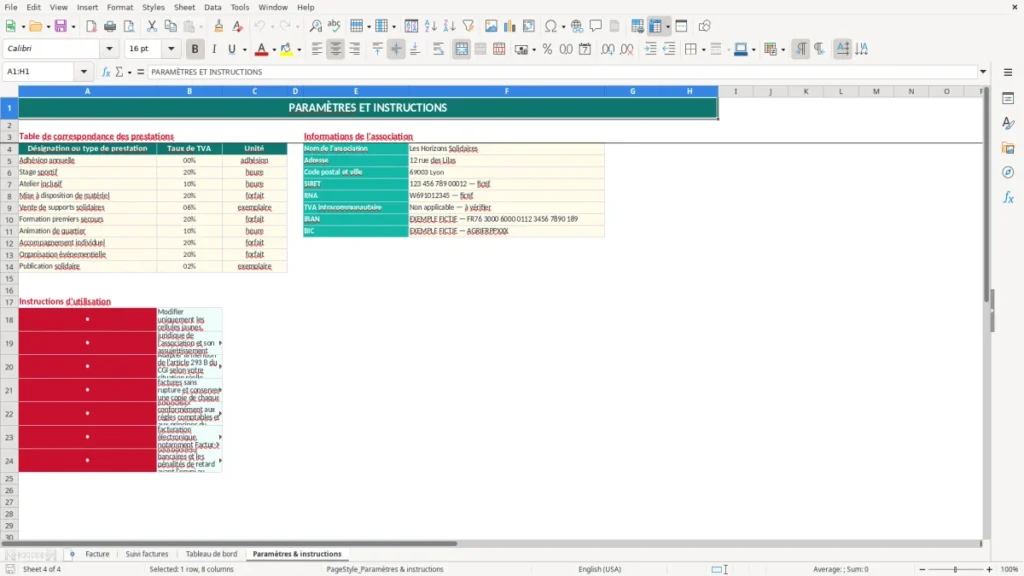This screenshot has width=1024, height=576.
Task: Open the sidebar Navigator panel
Action: tap(1008, 172)
